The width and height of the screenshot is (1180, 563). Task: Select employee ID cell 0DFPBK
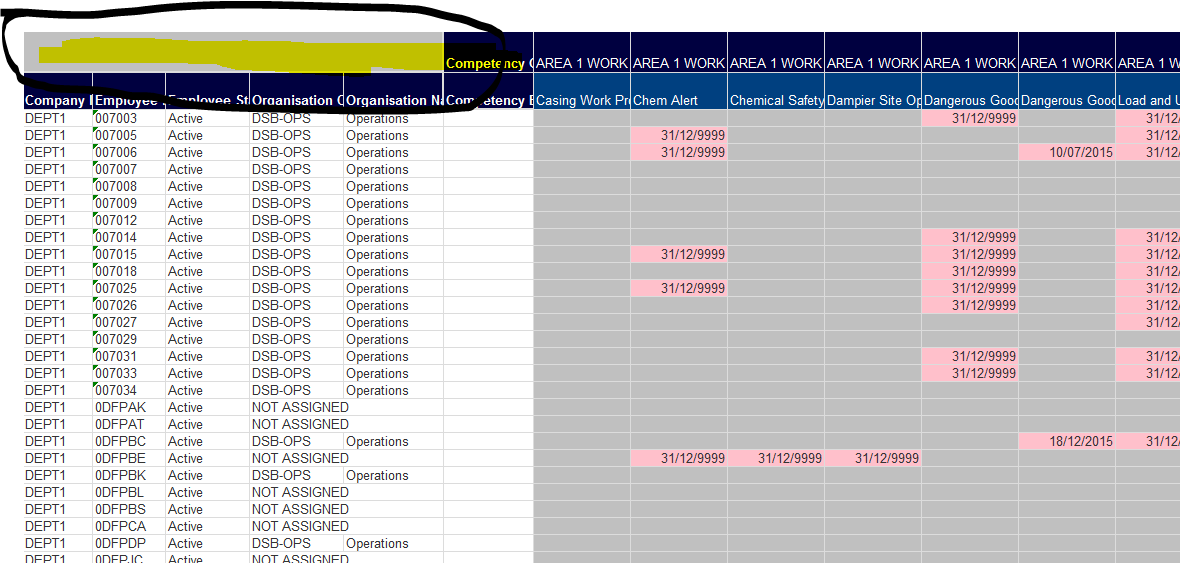129,475
